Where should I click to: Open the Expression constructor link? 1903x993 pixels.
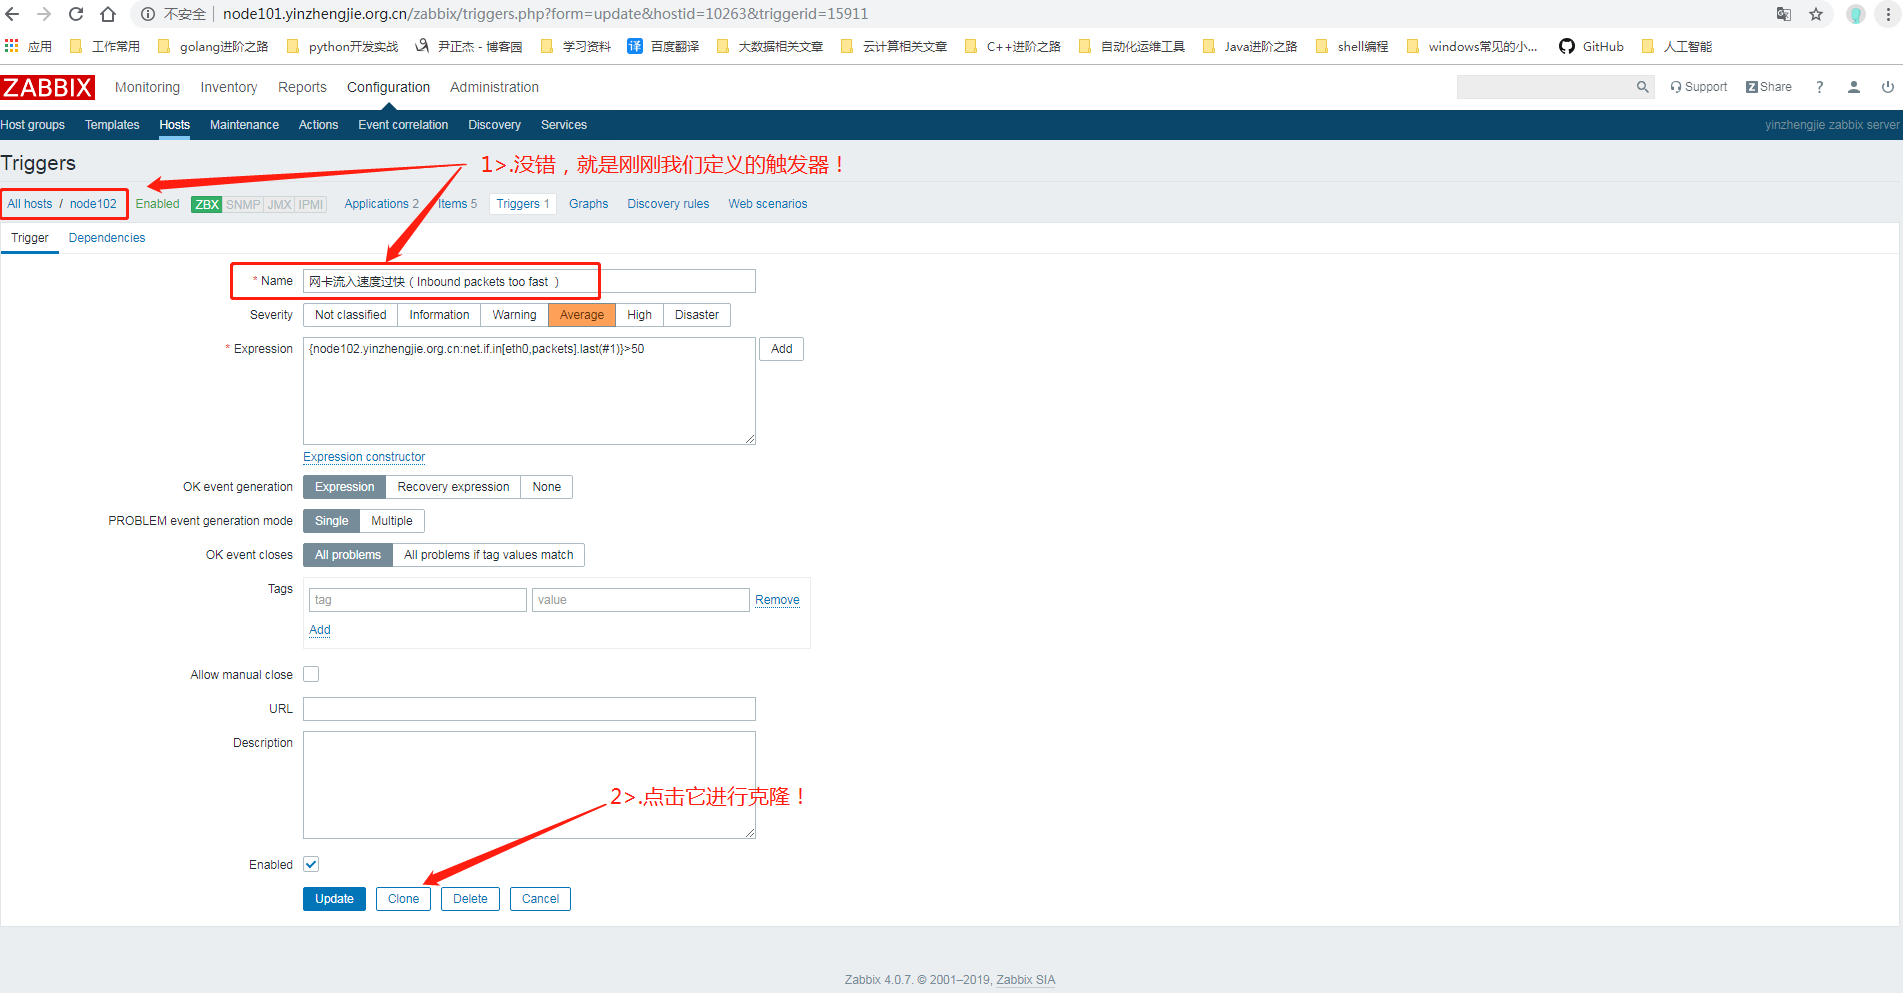click(364, 457)
